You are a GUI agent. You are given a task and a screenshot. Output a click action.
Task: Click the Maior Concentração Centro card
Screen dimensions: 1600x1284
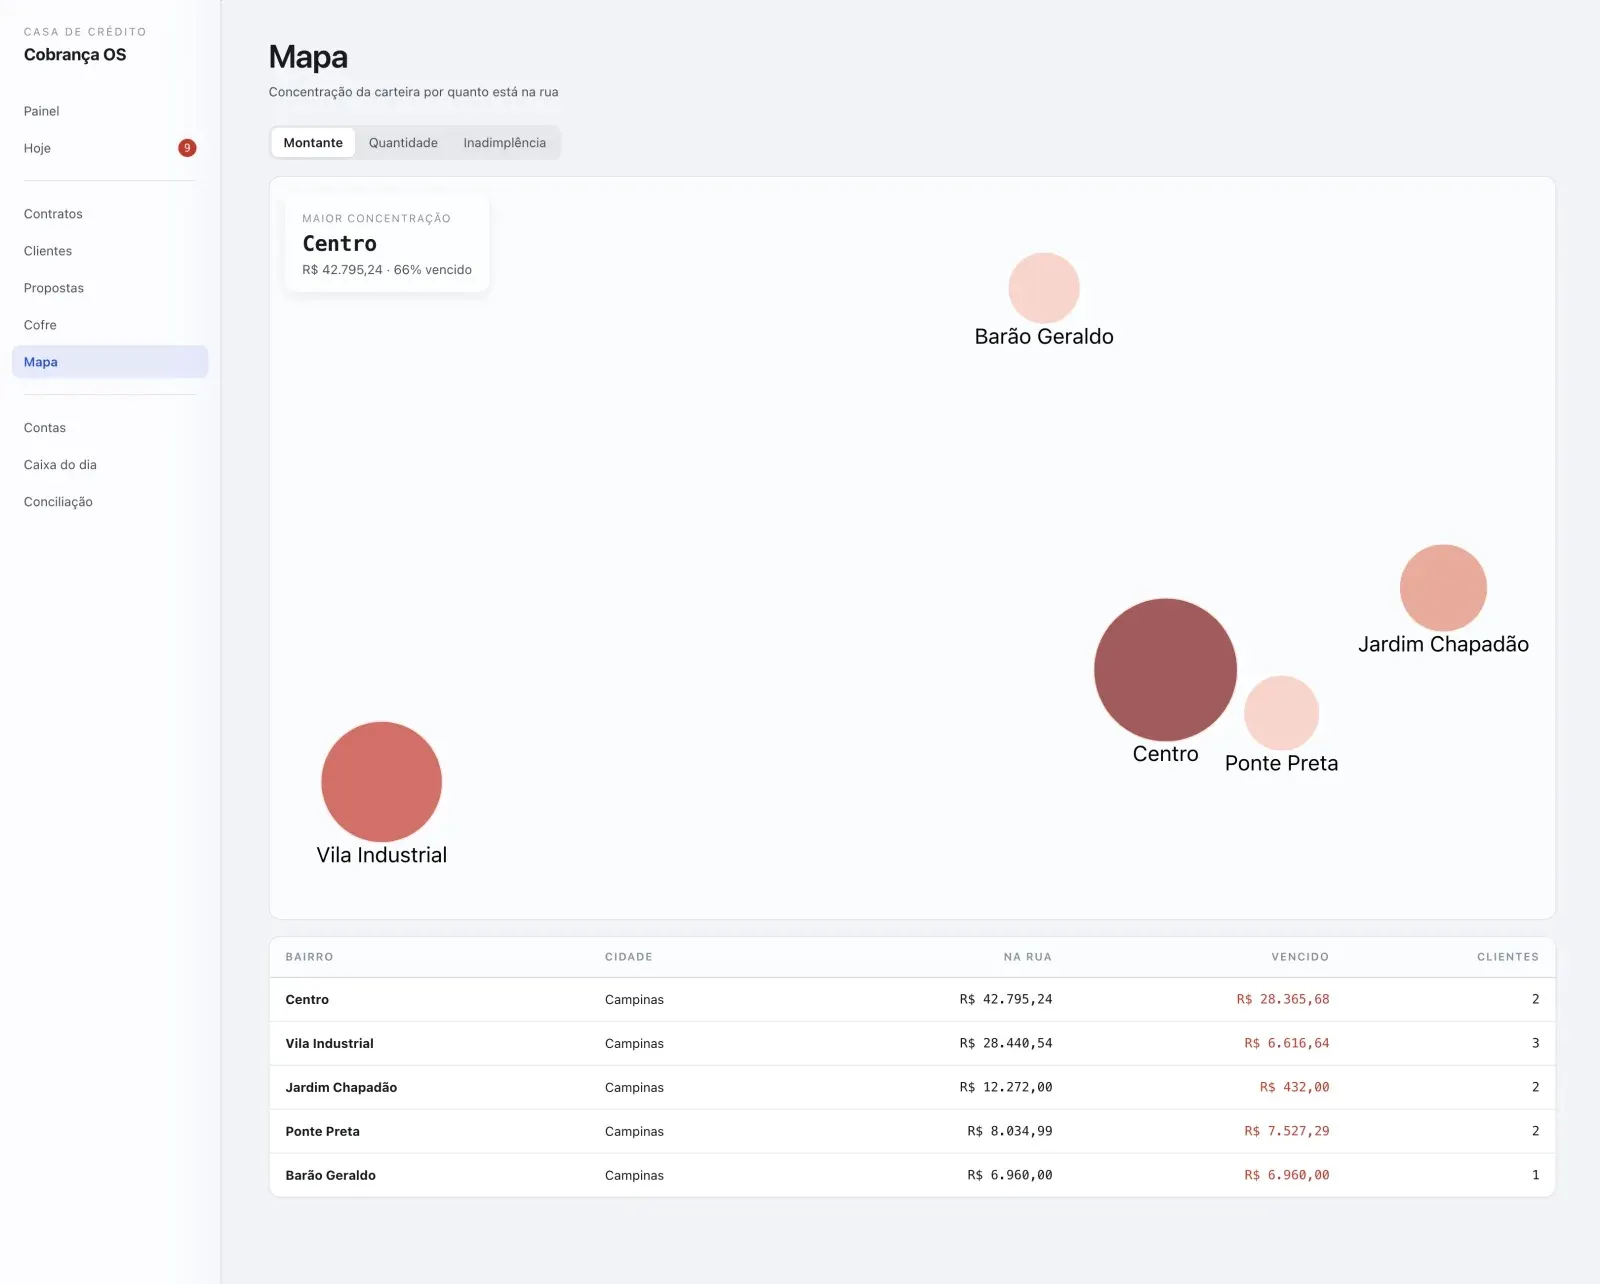click(x=387, y=244)
